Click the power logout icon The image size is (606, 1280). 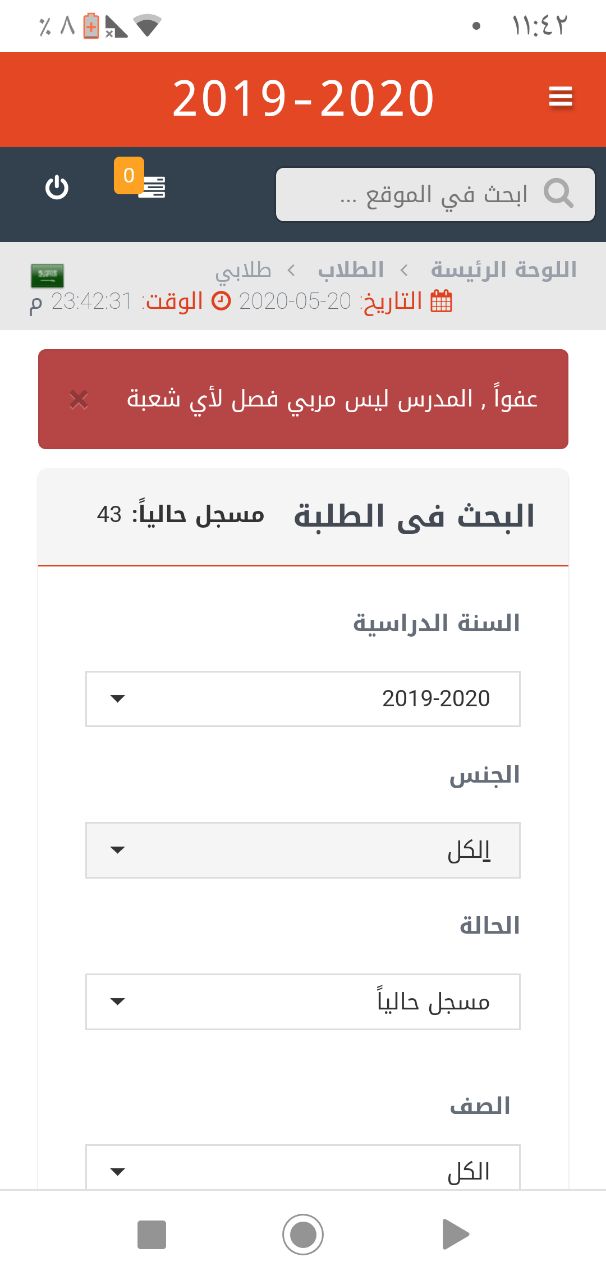(x=57, y=187)
